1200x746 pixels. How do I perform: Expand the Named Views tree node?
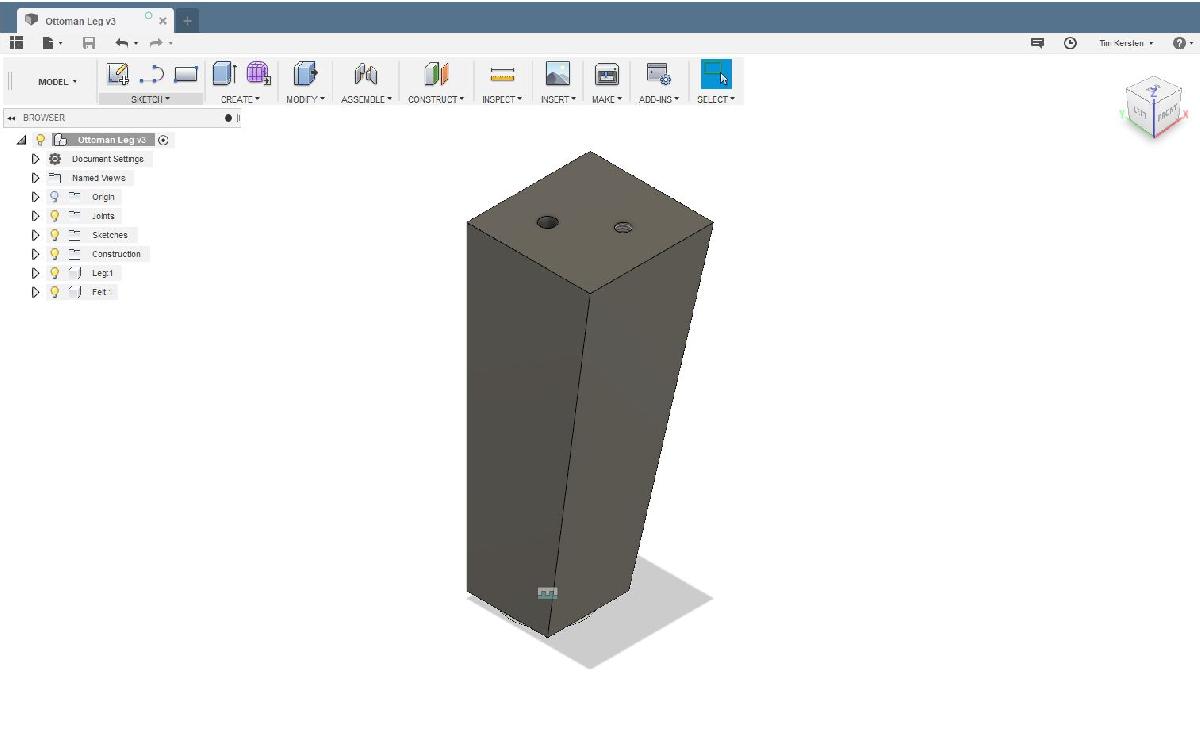point(36,178)
